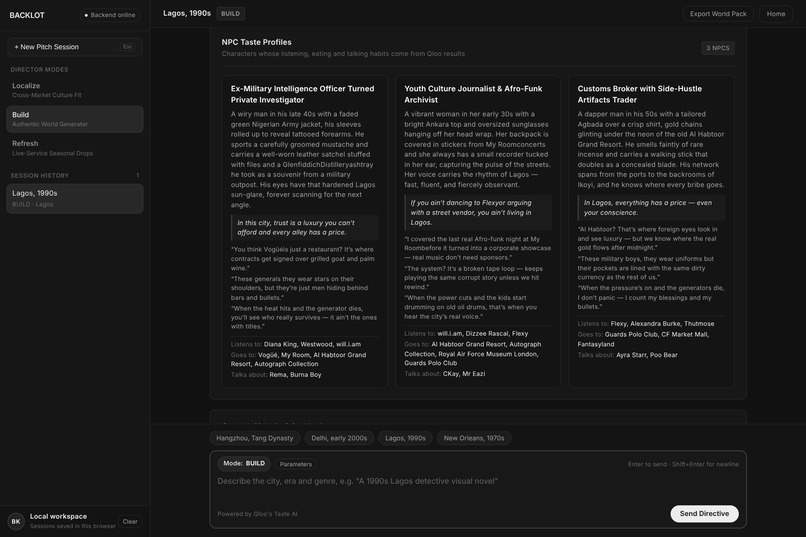
Task: Check the Backend online status badge
Action: click(109, 15)
